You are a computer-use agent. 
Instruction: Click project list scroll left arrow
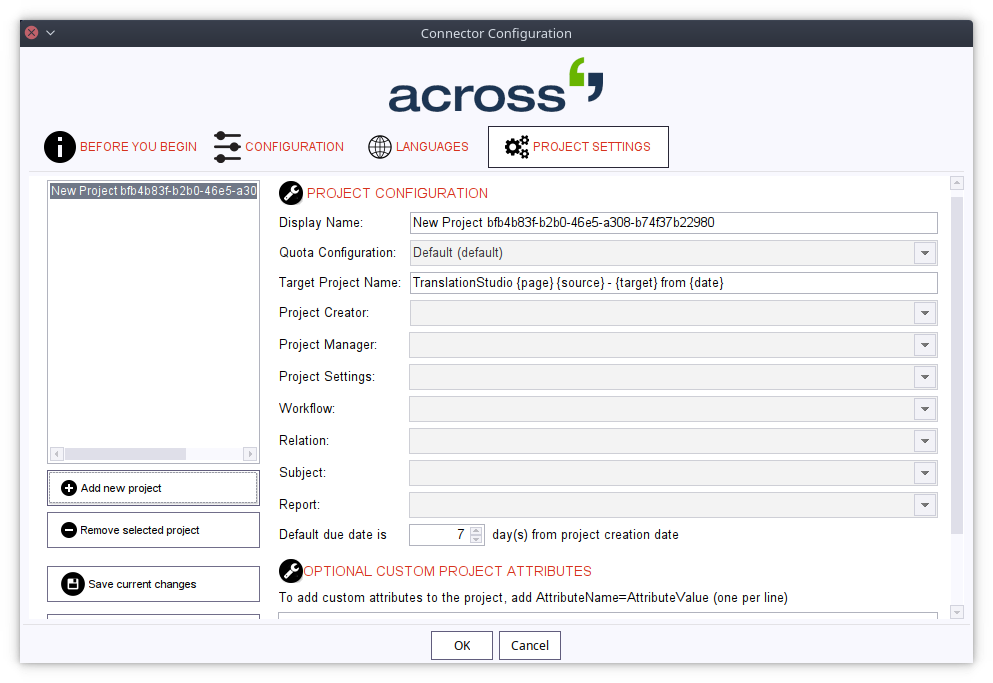point(57,454)
